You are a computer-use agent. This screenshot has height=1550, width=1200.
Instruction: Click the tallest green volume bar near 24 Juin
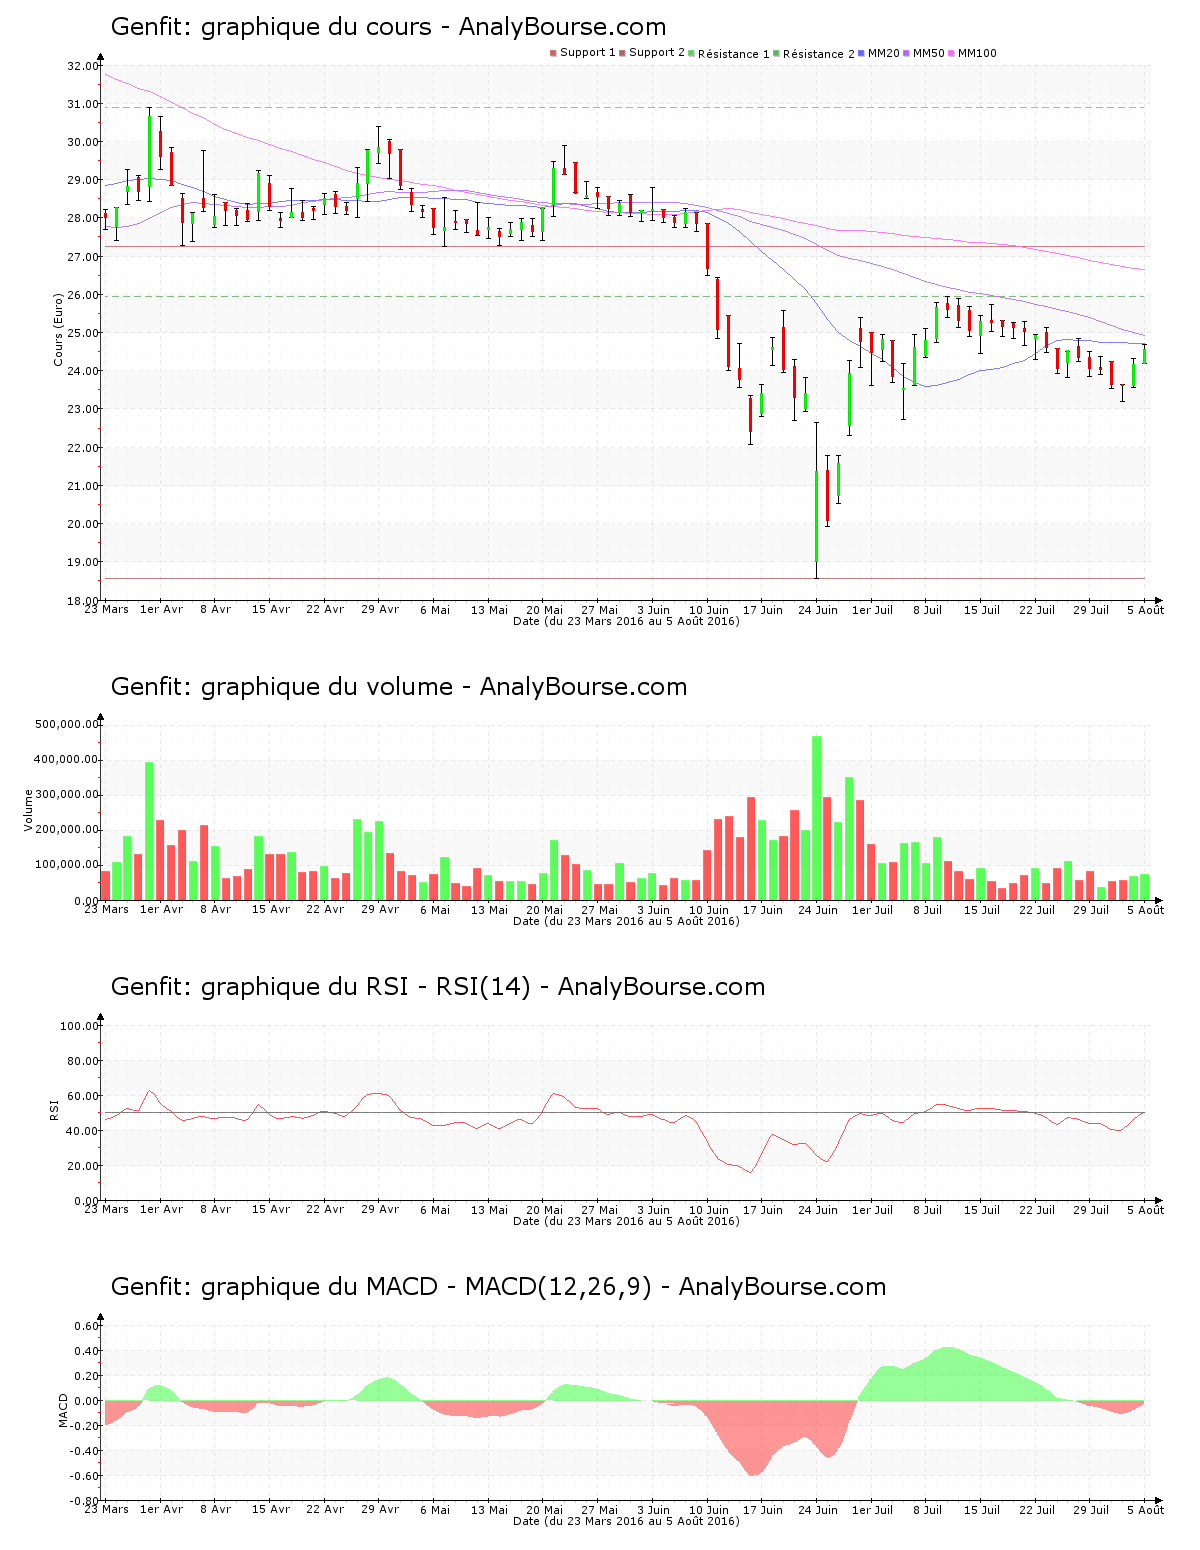click(x=817, y=818)
